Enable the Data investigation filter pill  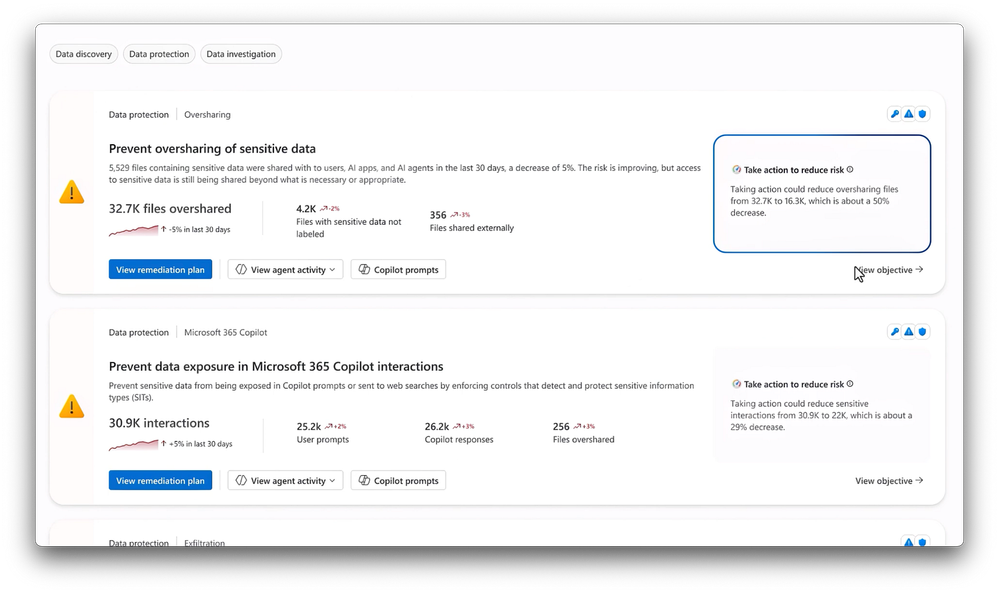pos(241,54)
